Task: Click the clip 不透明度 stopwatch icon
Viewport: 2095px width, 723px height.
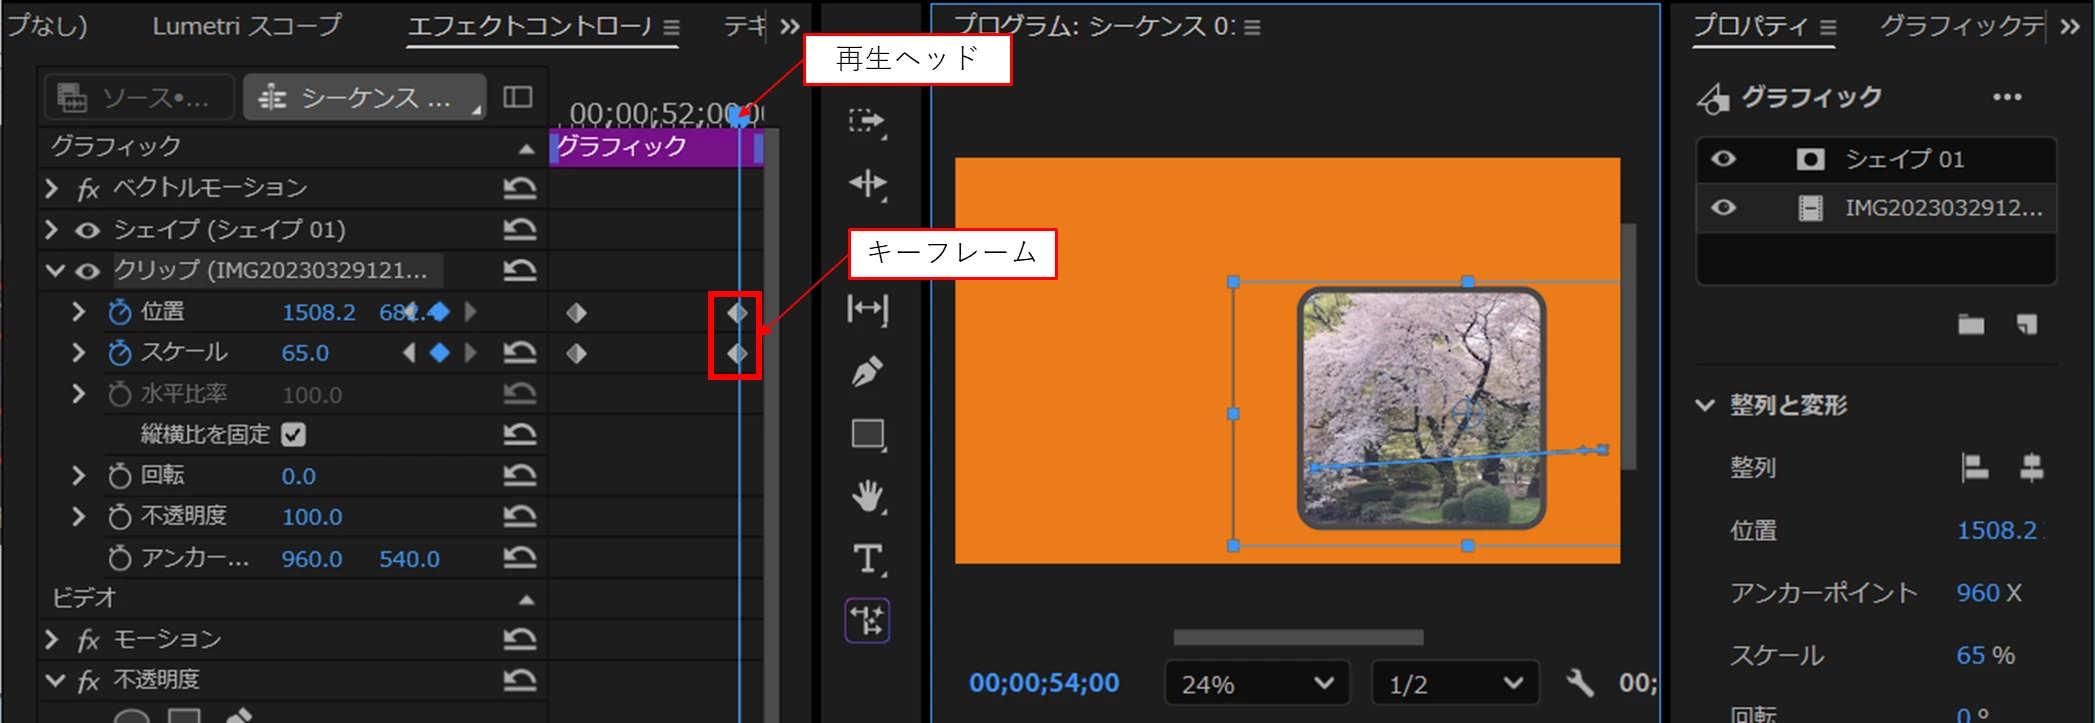Action: (120, 516)
